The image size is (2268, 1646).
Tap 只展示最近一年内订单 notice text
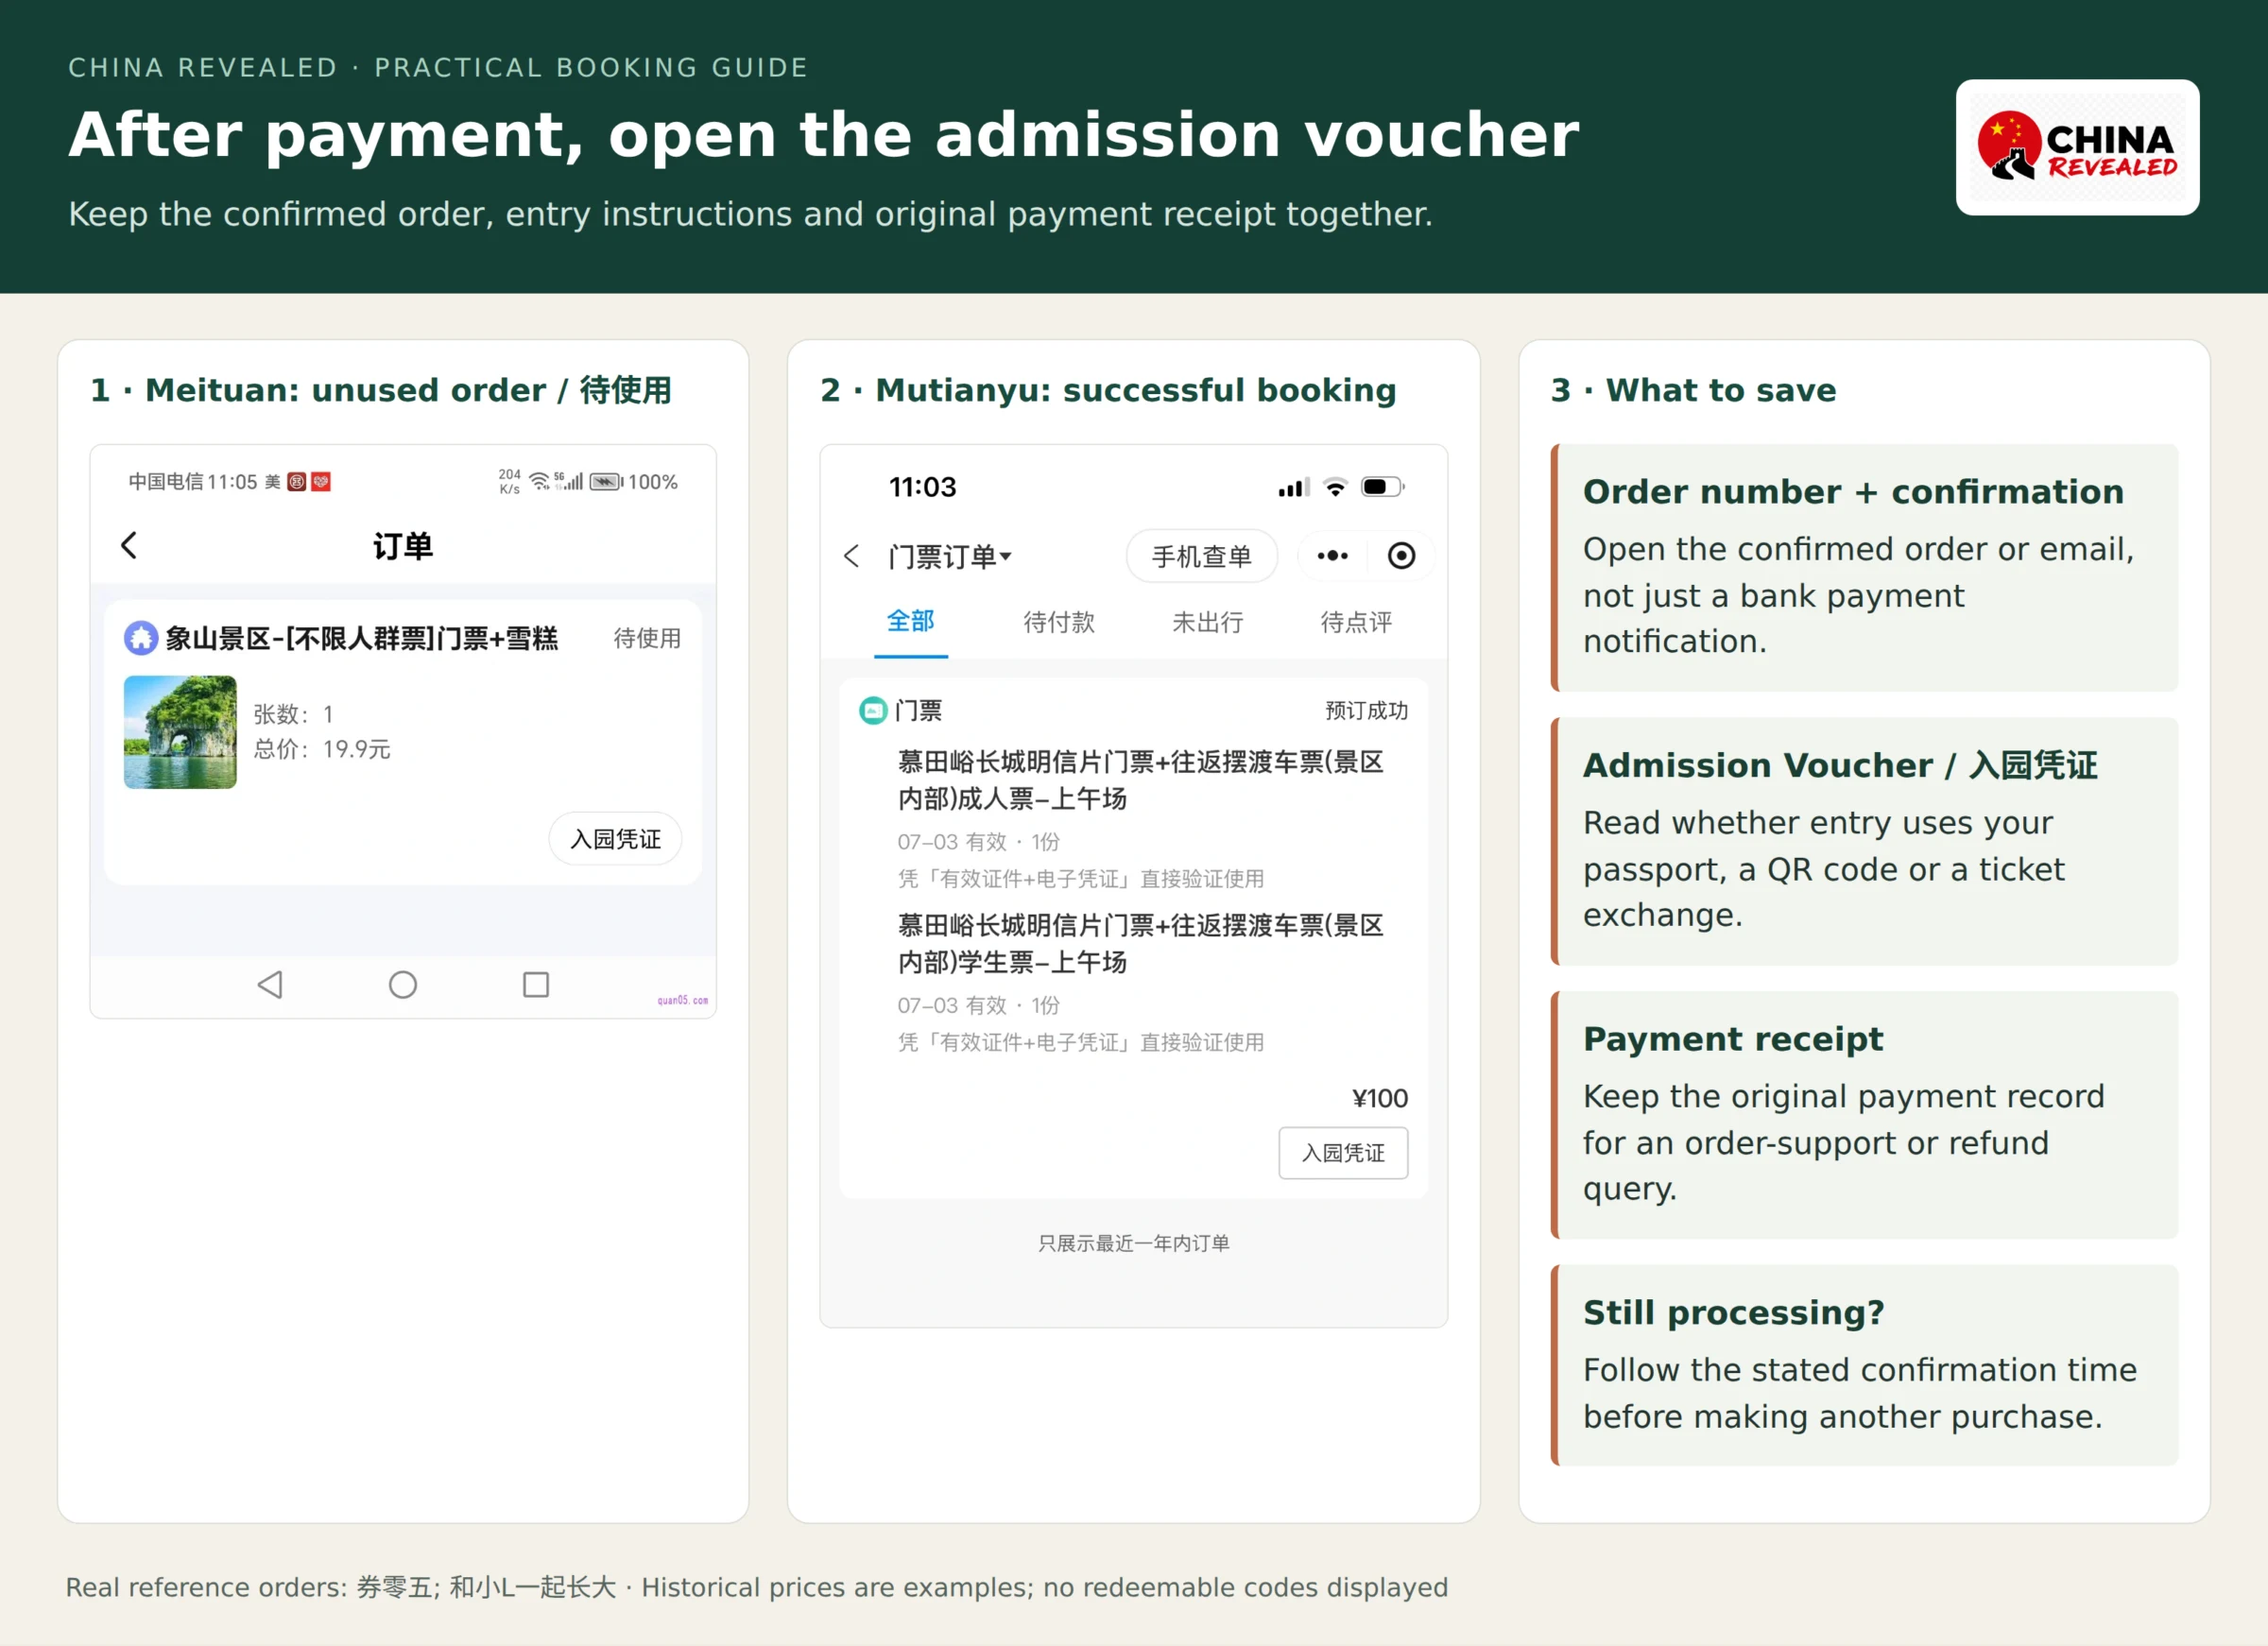coord(1133,1243)
